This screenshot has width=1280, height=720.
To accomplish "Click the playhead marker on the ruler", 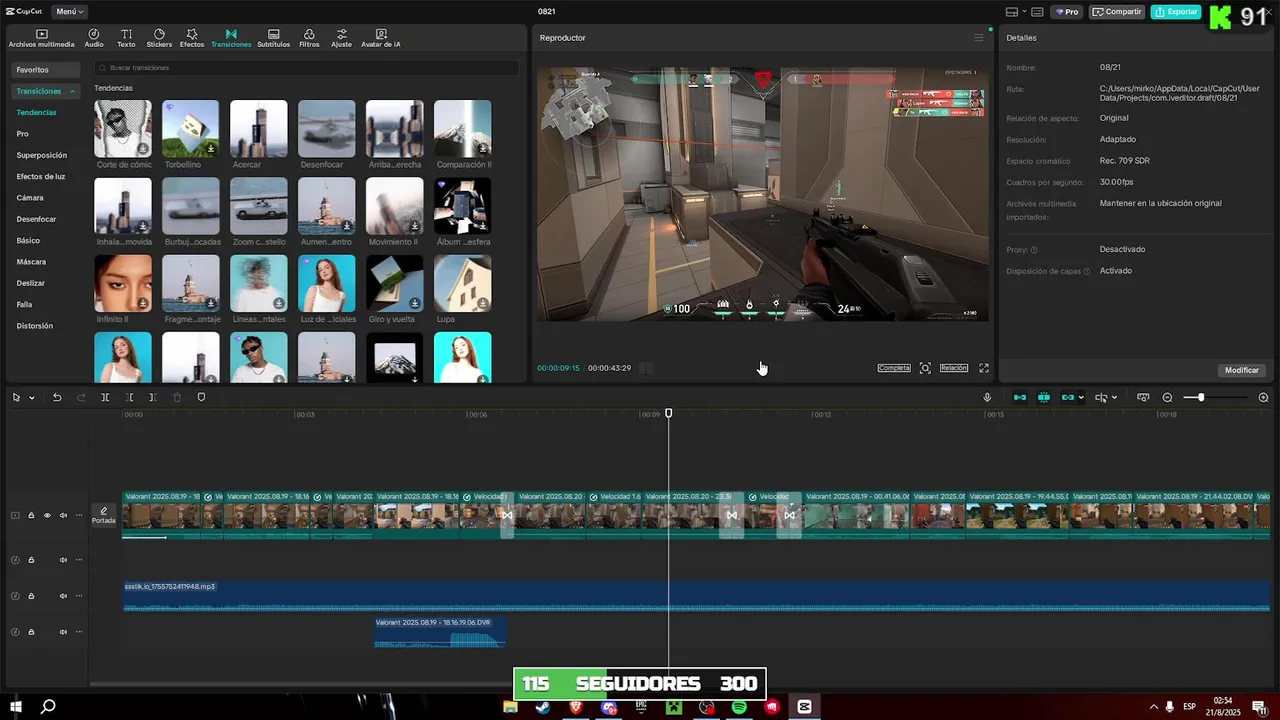I will 669,413.
